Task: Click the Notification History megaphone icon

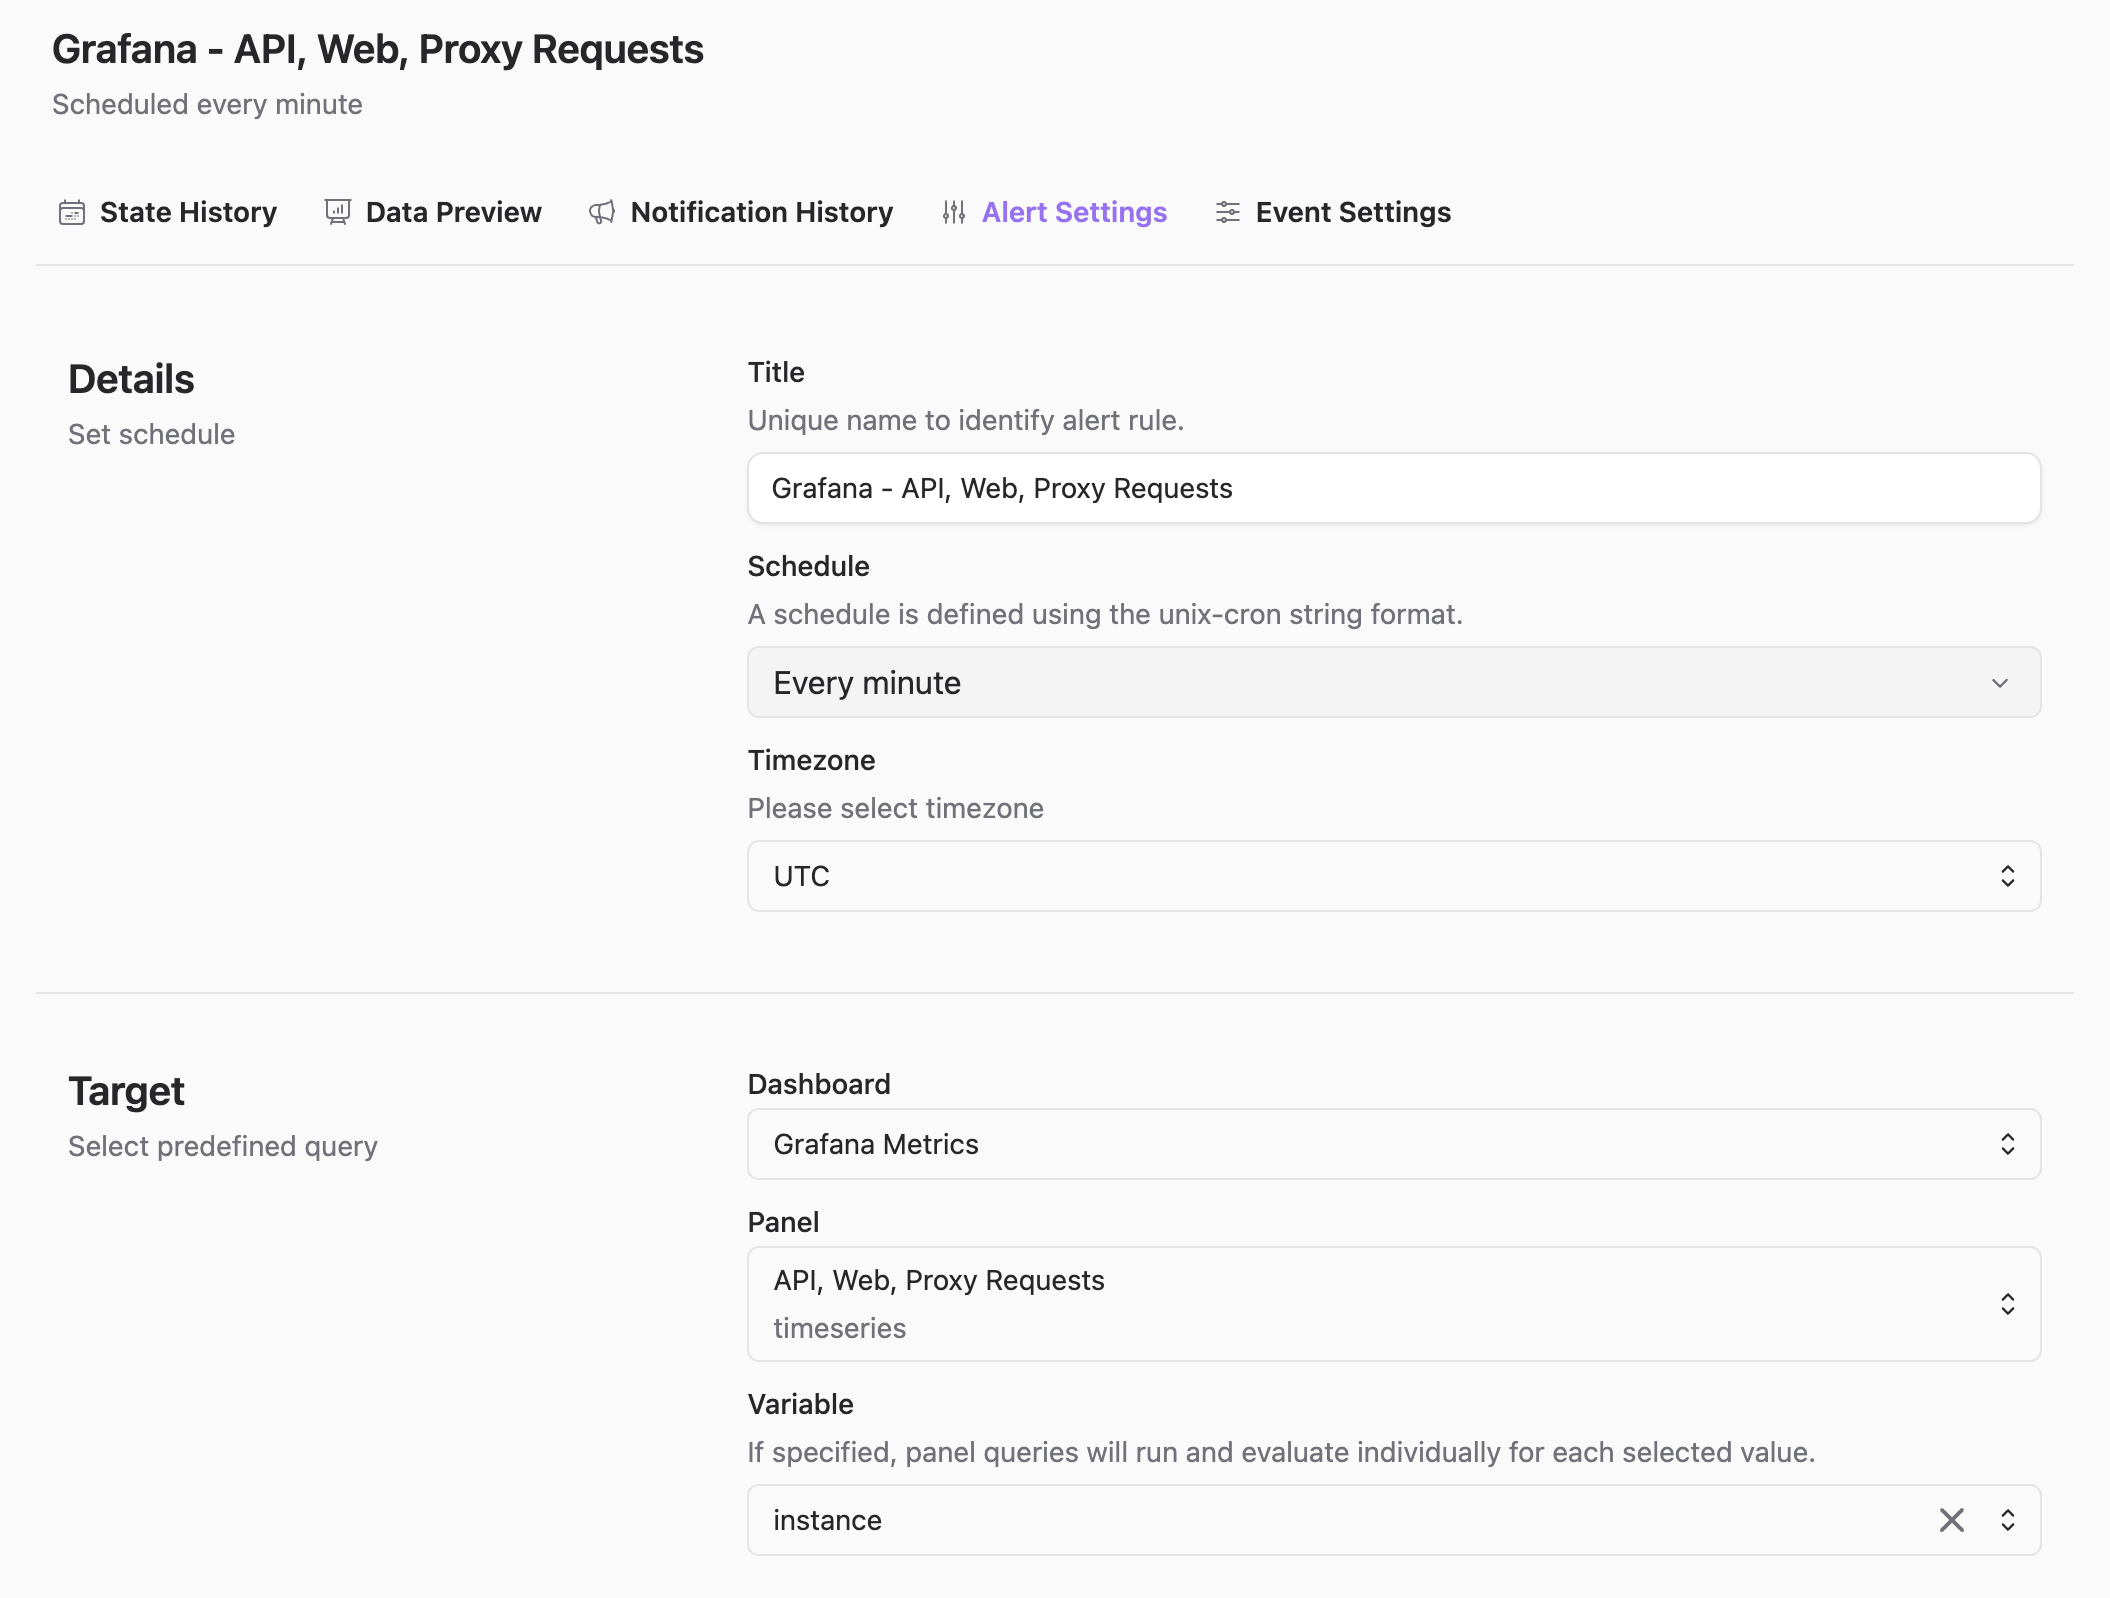Action: [x=602, y=212]
